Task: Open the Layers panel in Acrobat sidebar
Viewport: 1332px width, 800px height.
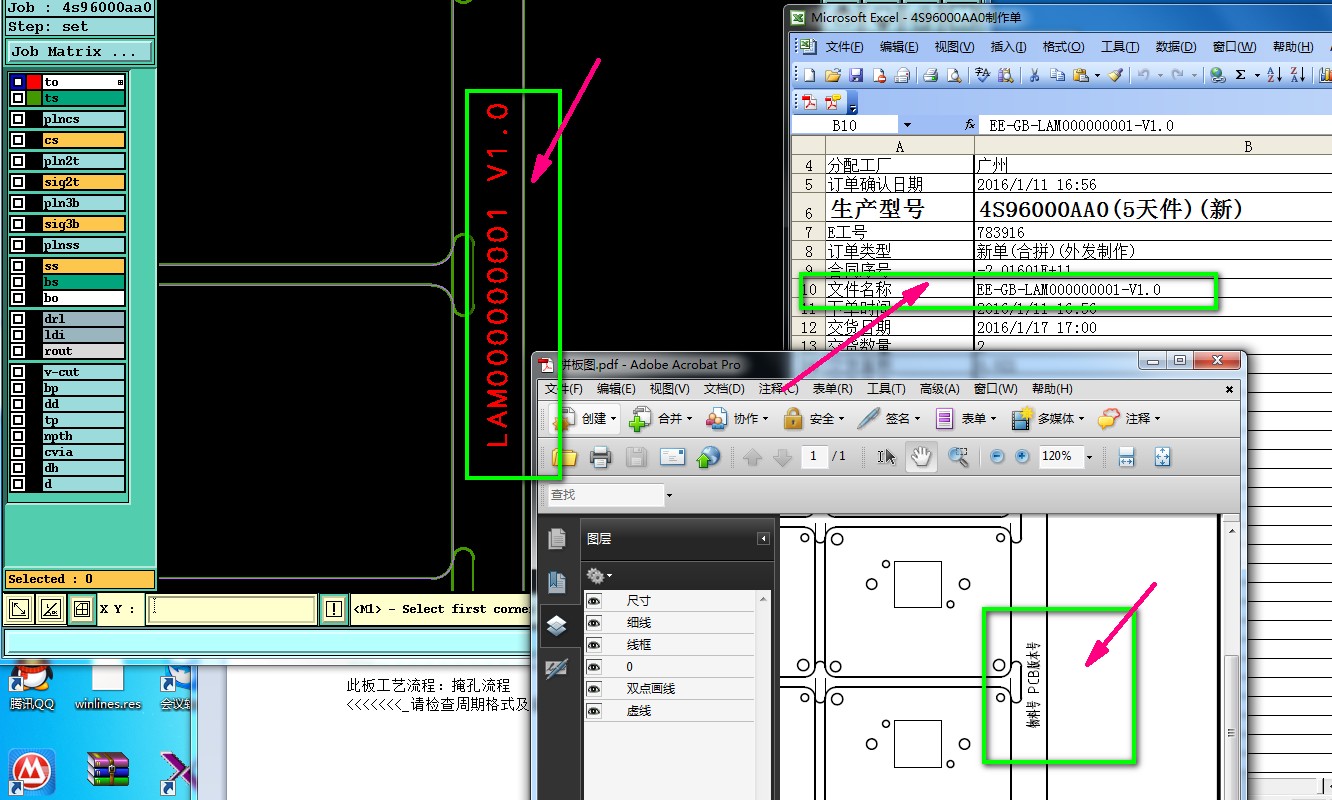Action: pos(557,626)
